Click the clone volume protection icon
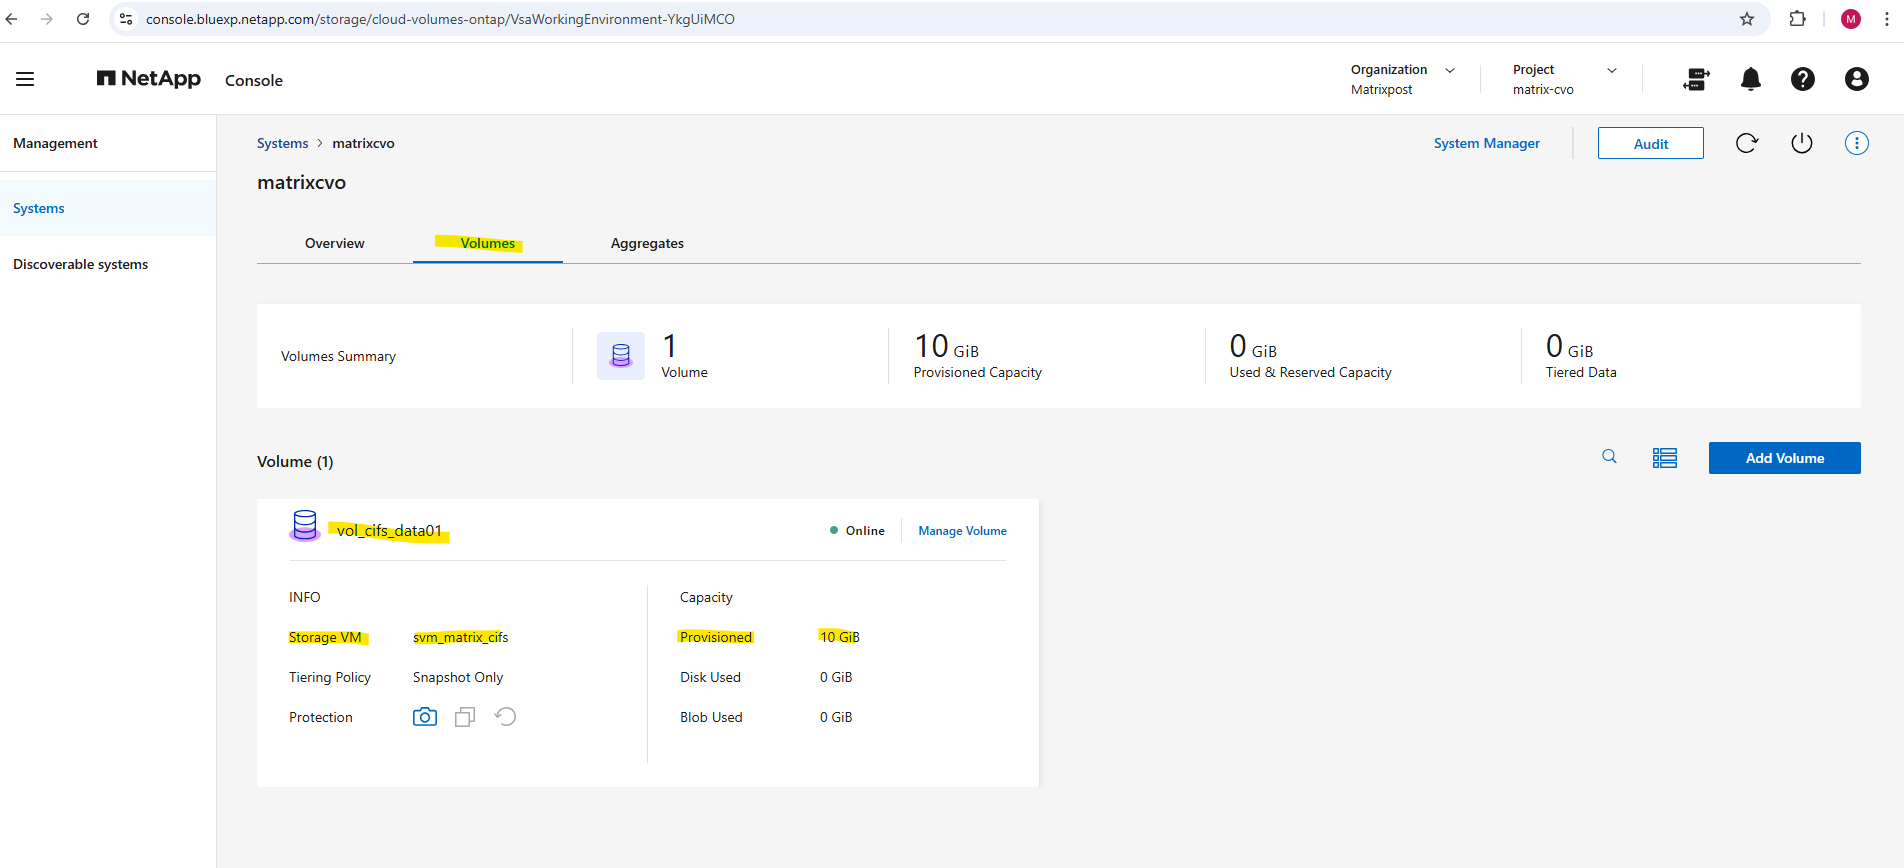This screenshot has width=1904, height=868. [465, 717]
